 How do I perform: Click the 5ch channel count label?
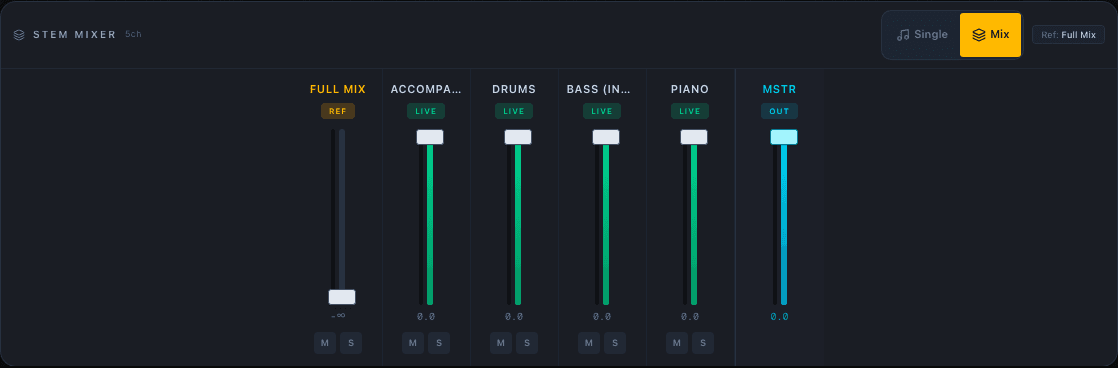pyautogui.click(x=133, y=34)
